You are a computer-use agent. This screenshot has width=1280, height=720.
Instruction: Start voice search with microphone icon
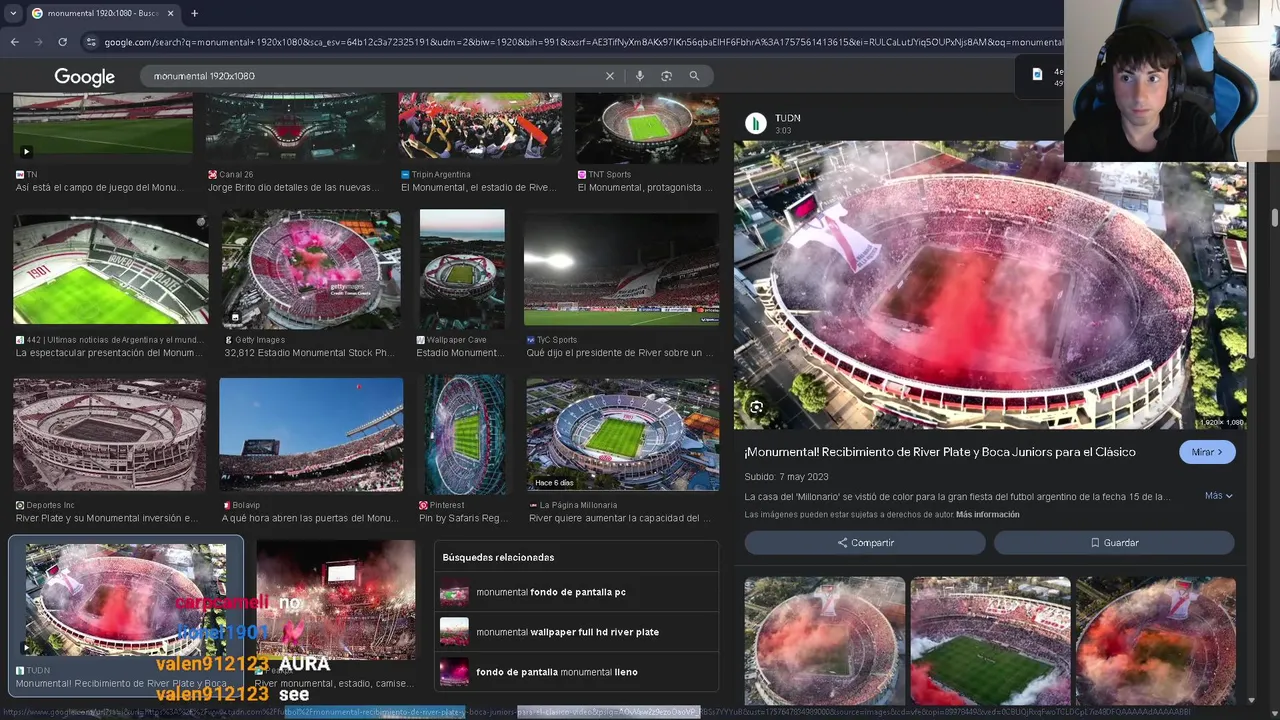[x=639, y=76]
